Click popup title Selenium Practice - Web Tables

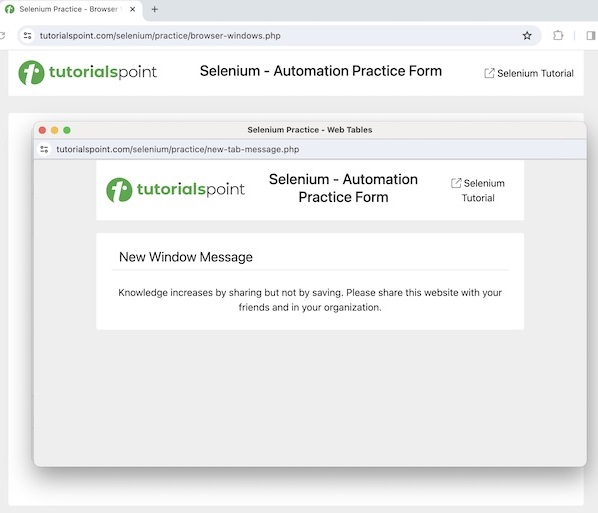(310, 130)
